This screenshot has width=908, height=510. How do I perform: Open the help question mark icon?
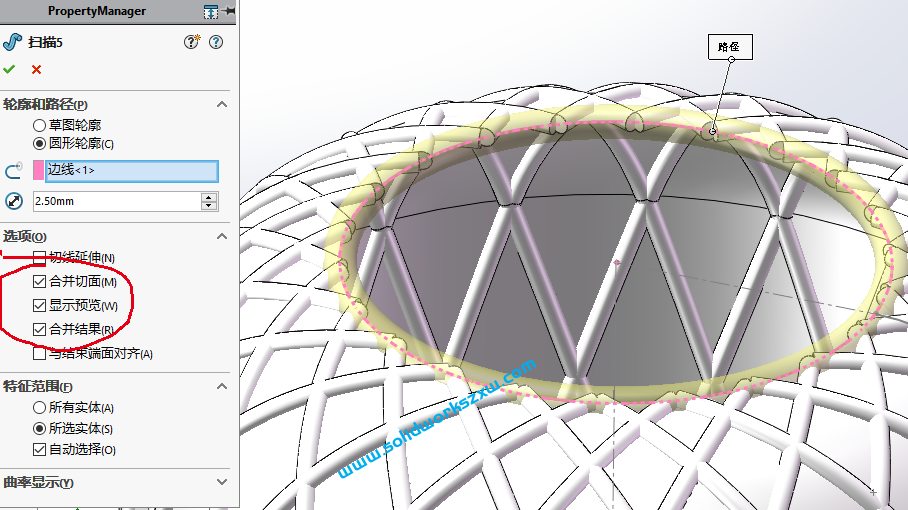[216, 42]
